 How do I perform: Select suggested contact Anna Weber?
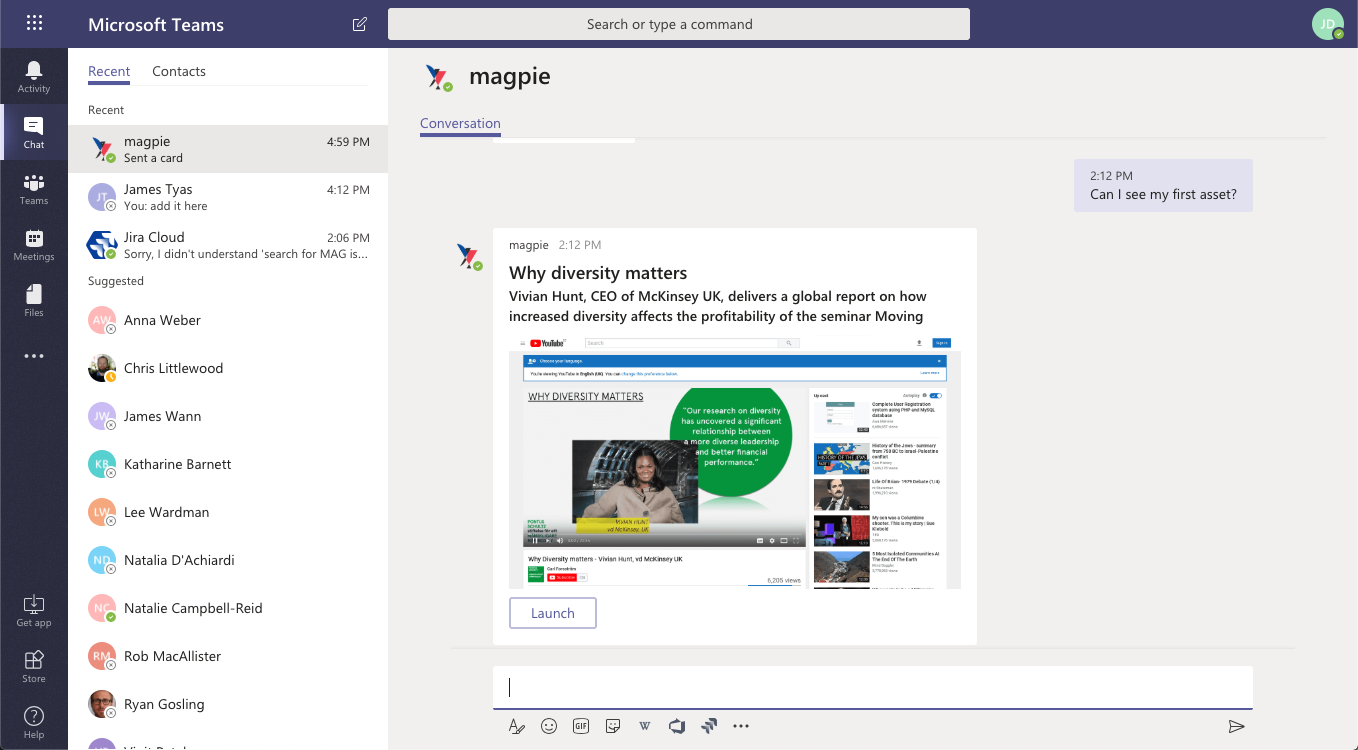[x=228, y=320]
